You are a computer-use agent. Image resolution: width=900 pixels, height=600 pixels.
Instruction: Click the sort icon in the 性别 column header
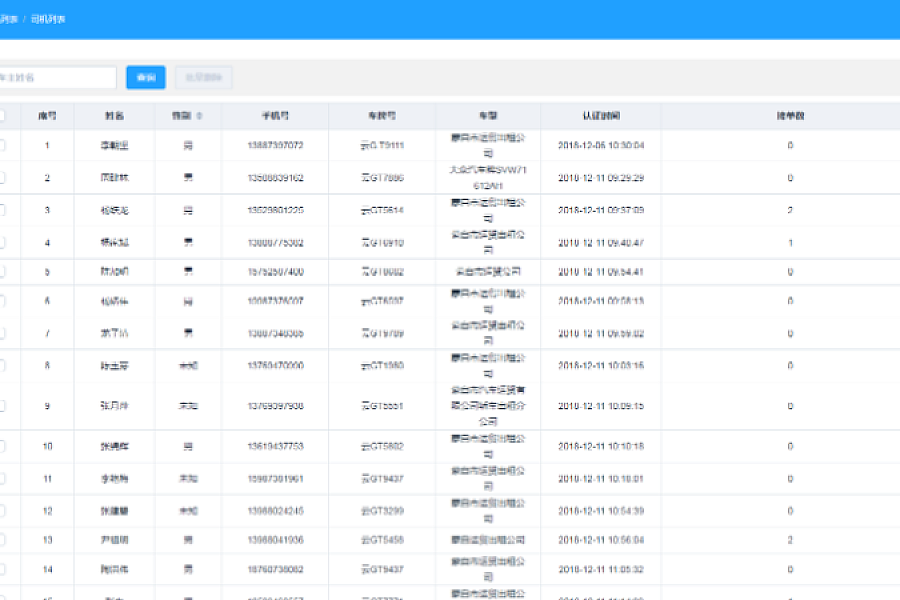pos(200,116)
